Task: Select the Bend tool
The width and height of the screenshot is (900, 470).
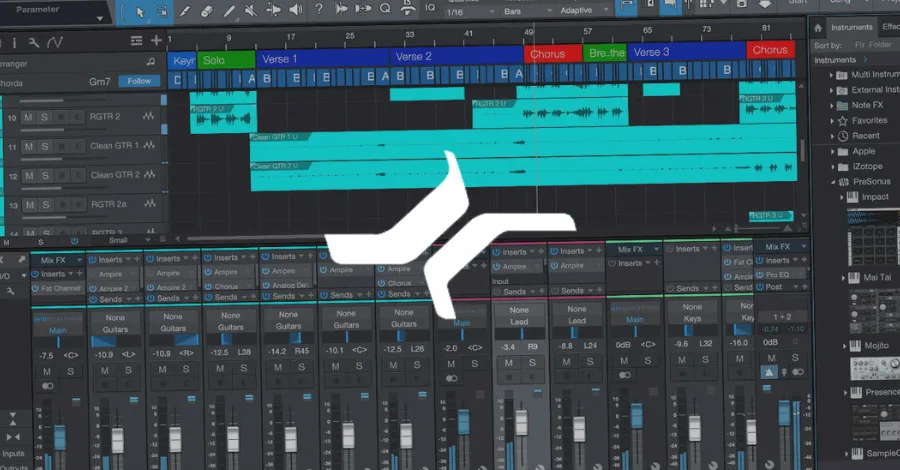Action: coord(274,10)
